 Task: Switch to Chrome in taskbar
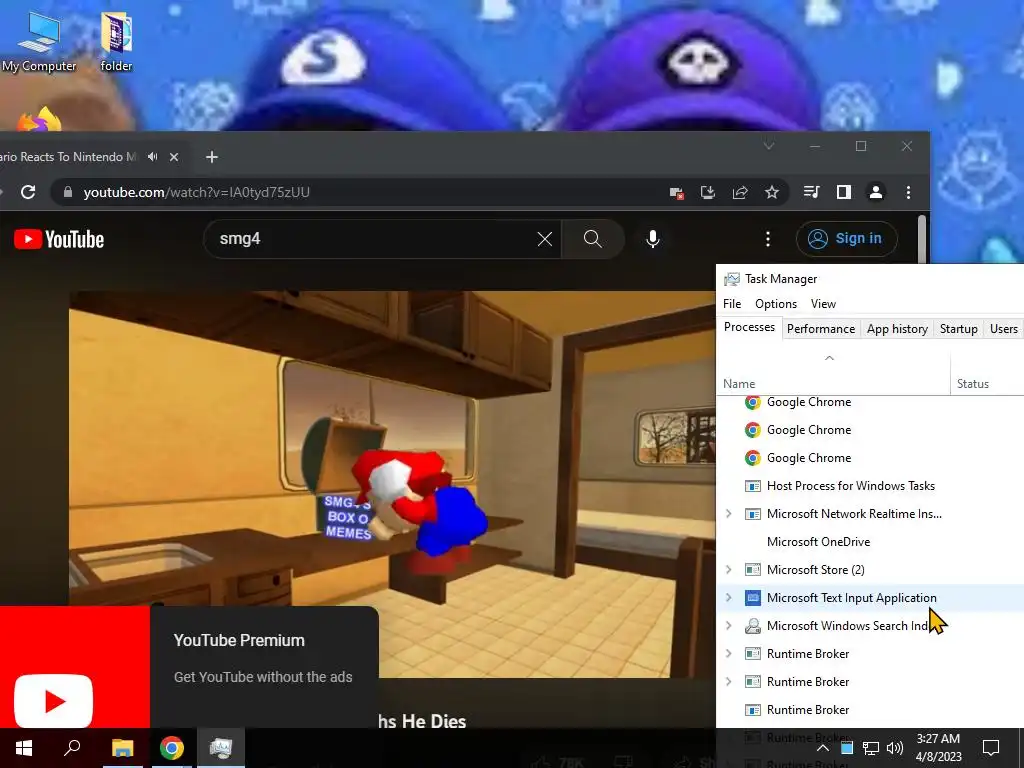pyautogui.click(x=172, y=748)
